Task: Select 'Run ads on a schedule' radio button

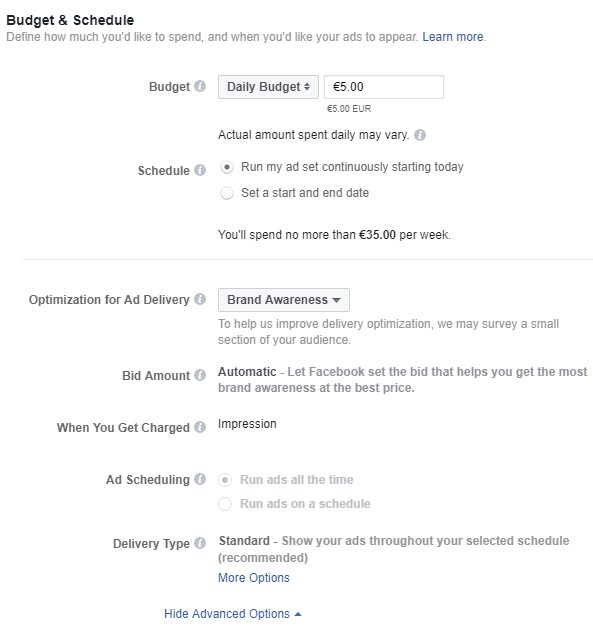Action: click(225, 504)
